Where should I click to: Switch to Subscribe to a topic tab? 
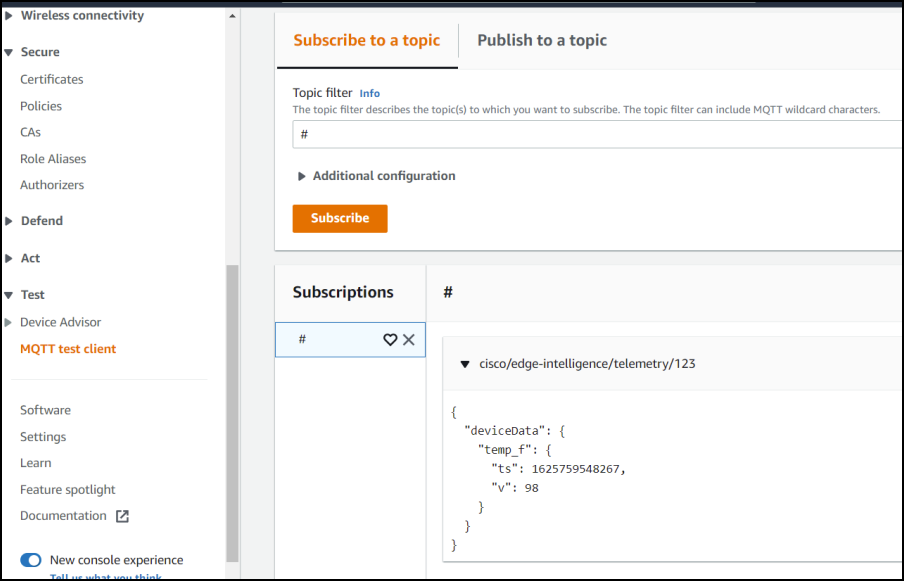(367, 40)
